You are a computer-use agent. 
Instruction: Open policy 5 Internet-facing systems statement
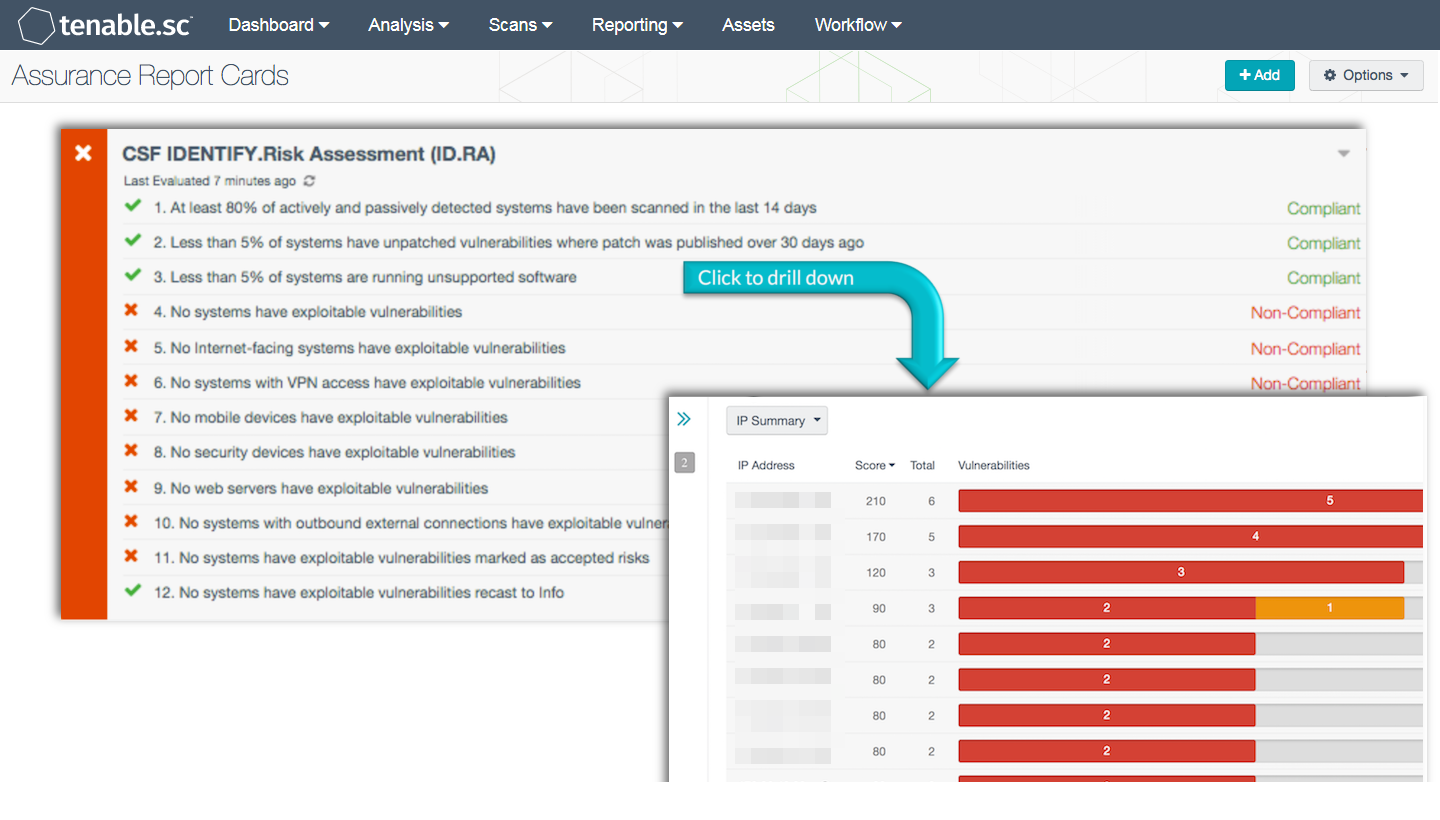pyautogui.click(x=360, y=348)
